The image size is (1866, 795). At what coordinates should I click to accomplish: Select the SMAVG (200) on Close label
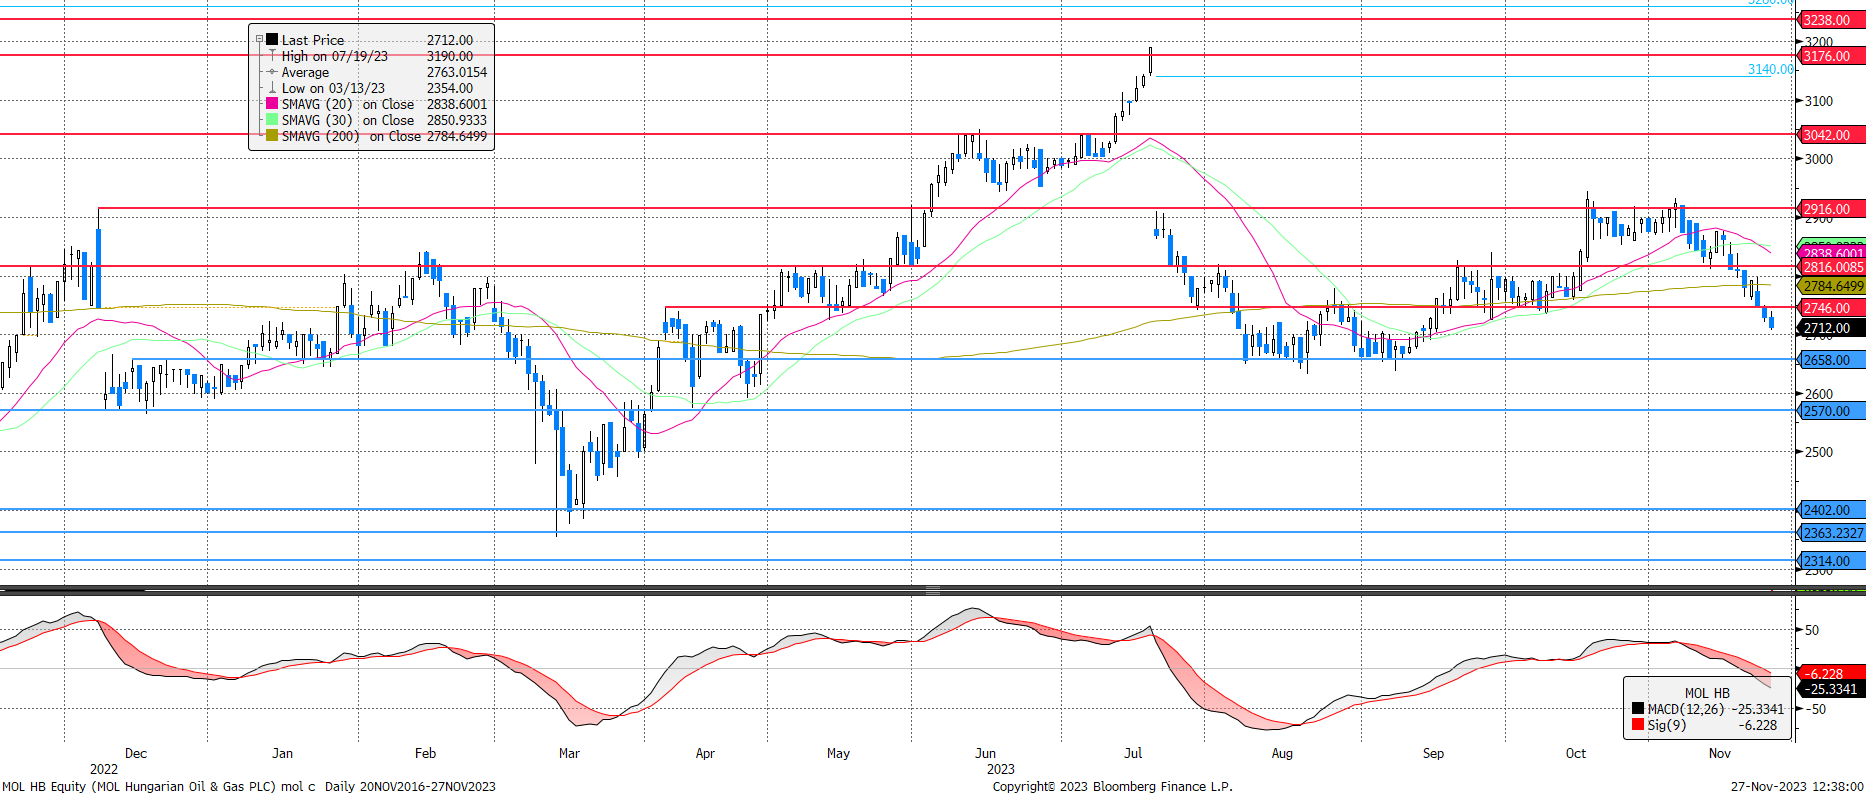(351, 136)
